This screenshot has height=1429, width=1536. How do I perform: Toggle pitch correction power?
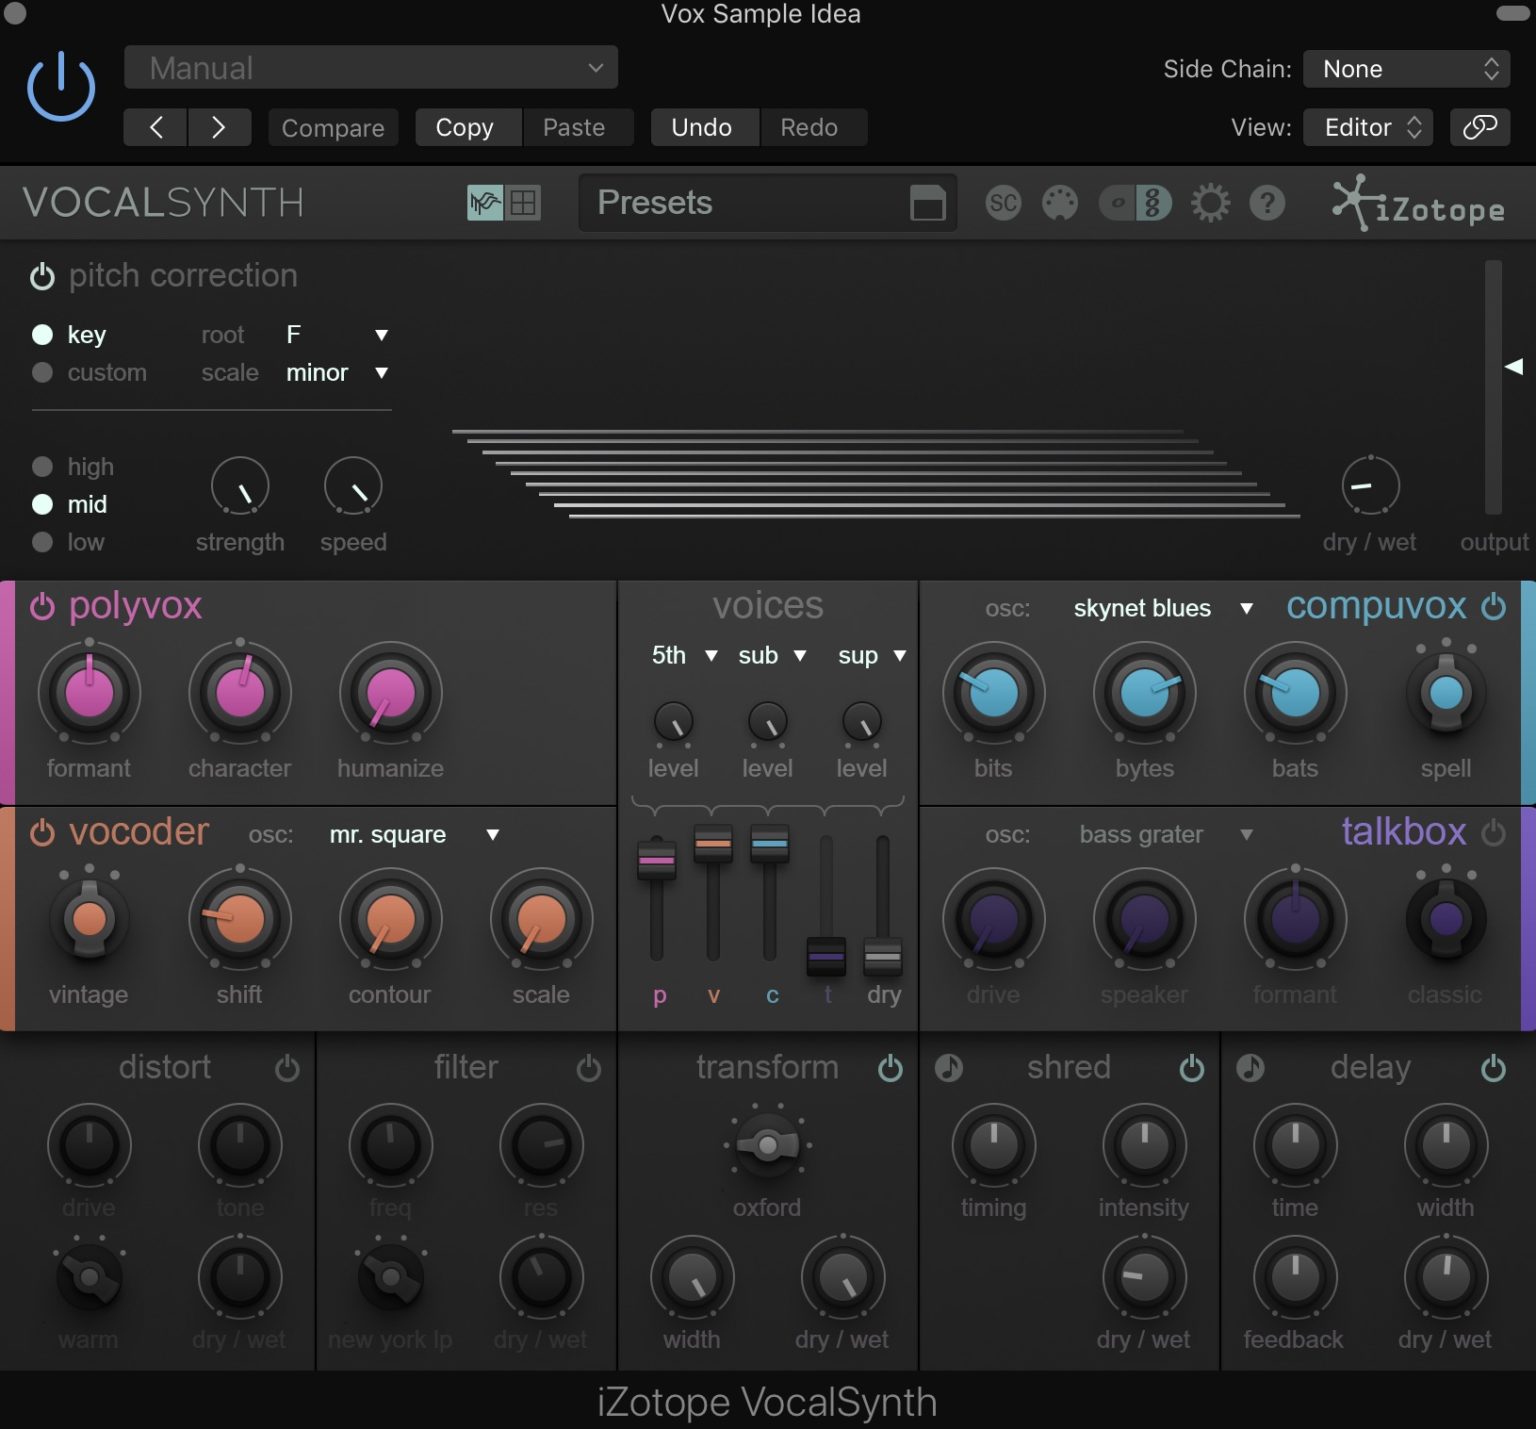coord(42,276)
